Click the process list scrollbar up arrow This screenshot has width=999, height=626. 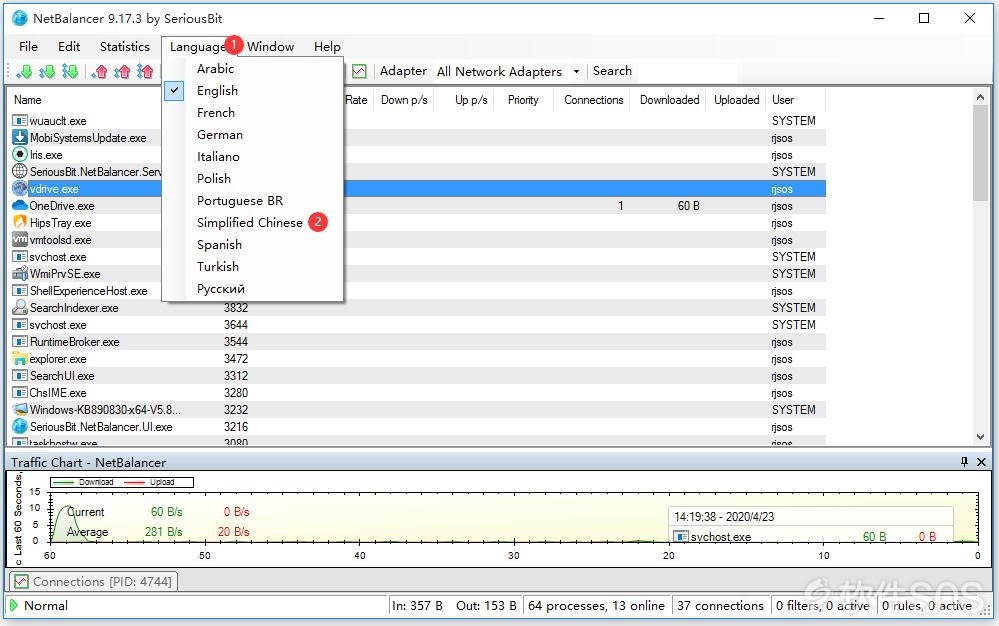point(981,97)
